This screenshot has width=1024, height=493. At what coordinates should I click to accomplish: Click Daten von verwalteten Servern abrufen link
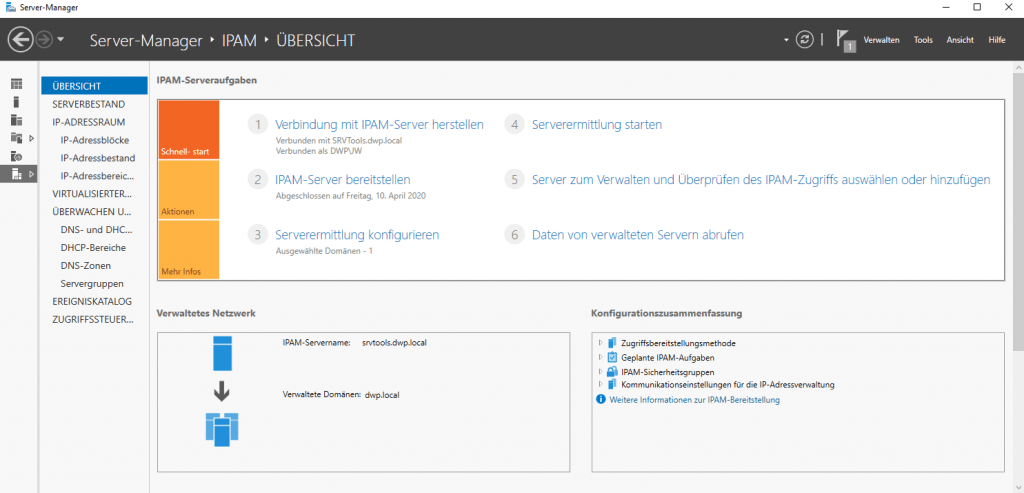coord(638,234)
